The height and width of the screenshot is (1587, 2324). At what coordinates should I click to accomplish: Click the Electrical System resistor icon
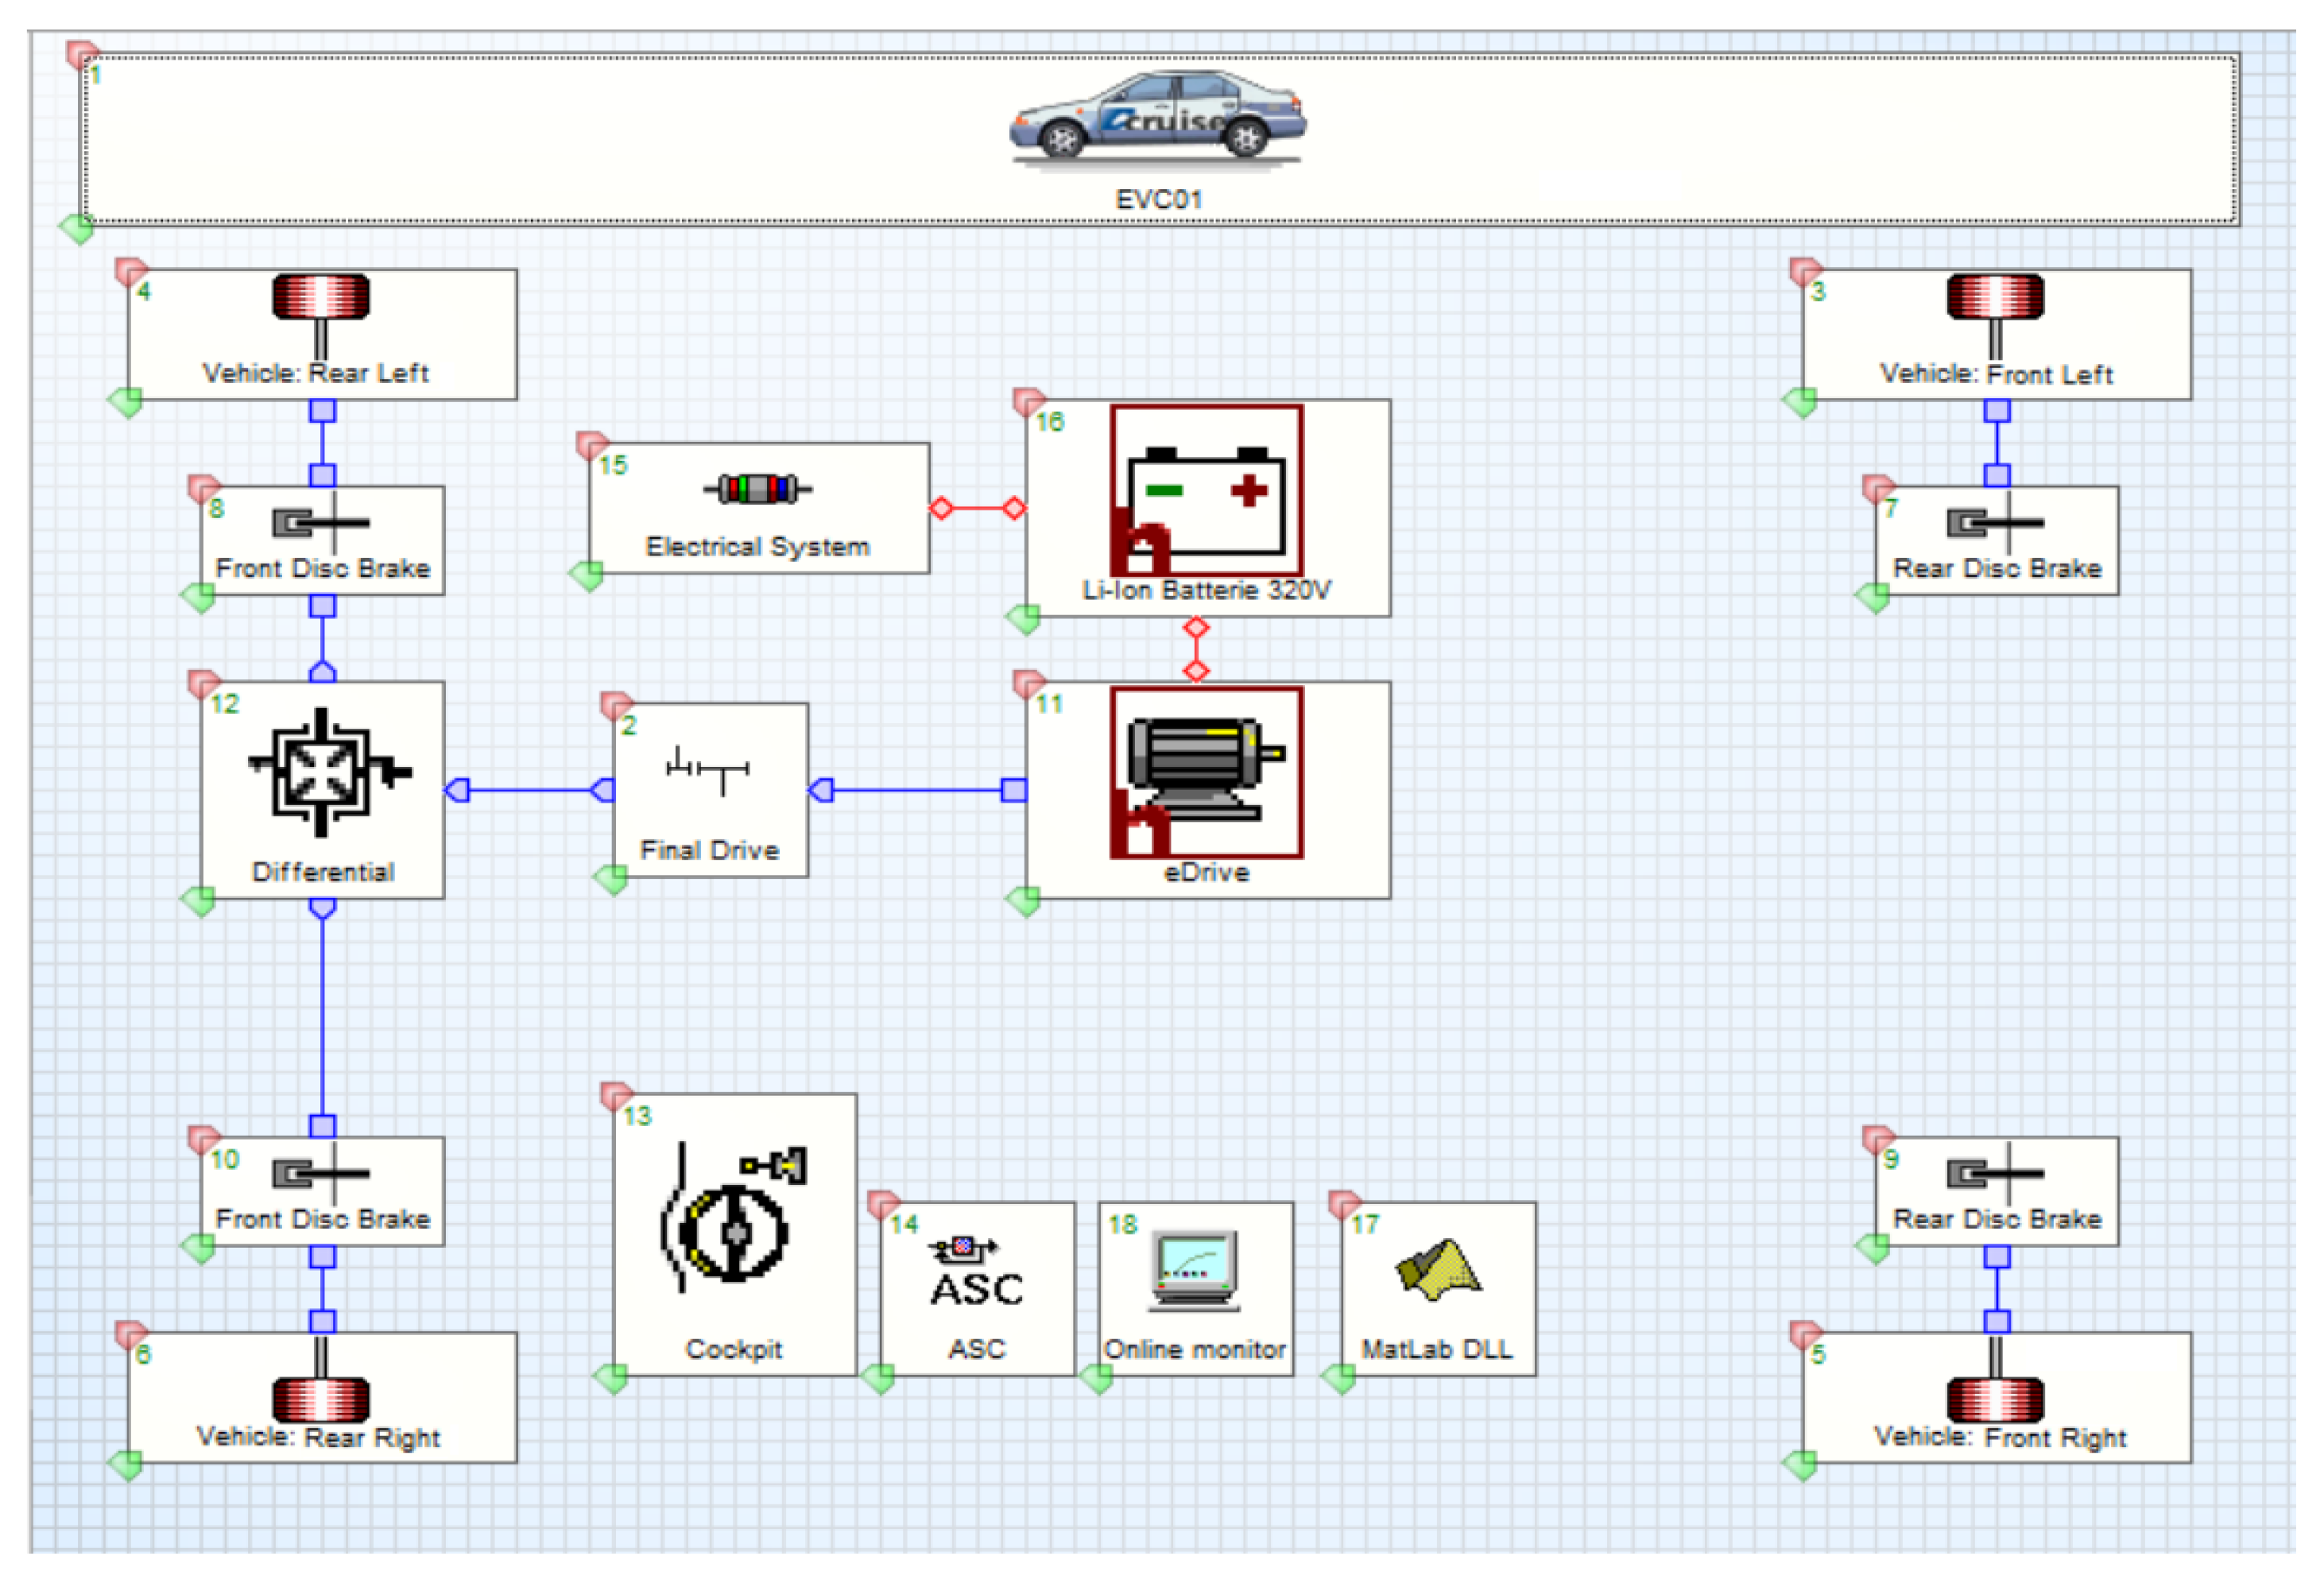coord(757,489)
